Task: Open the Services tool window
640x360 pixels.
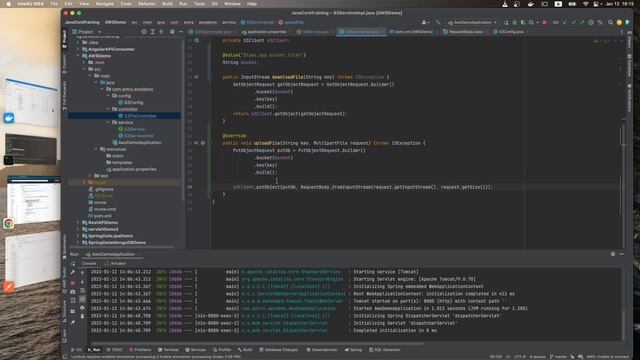Action: point(196,350)
